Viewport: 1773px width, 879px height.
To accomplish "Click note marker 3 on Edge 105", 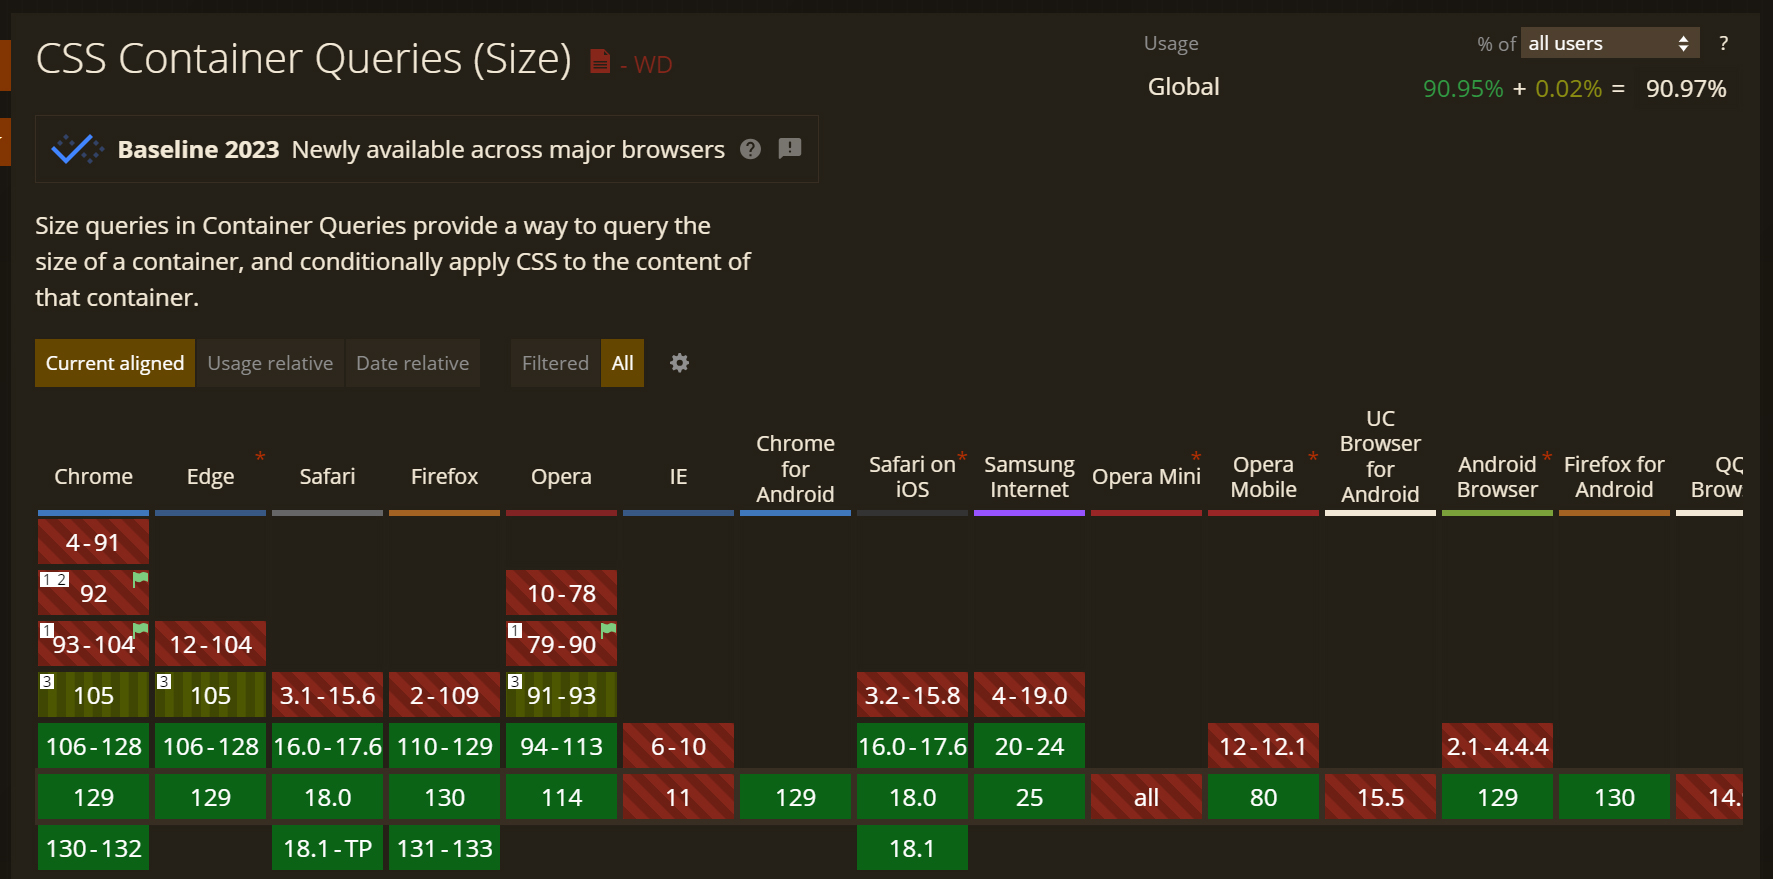I will point(164,681).
